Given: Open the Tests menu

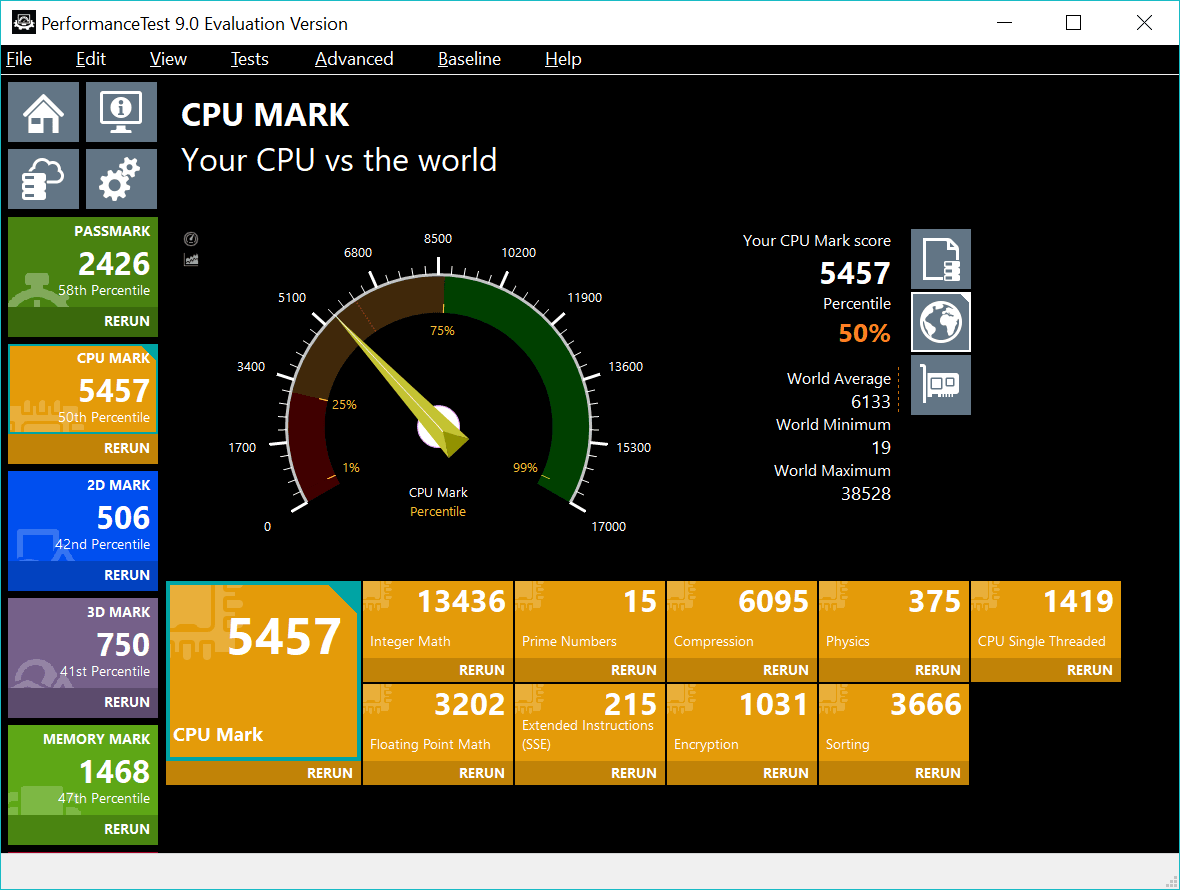Looking at the screenshot, I should (x=249, y=59).
